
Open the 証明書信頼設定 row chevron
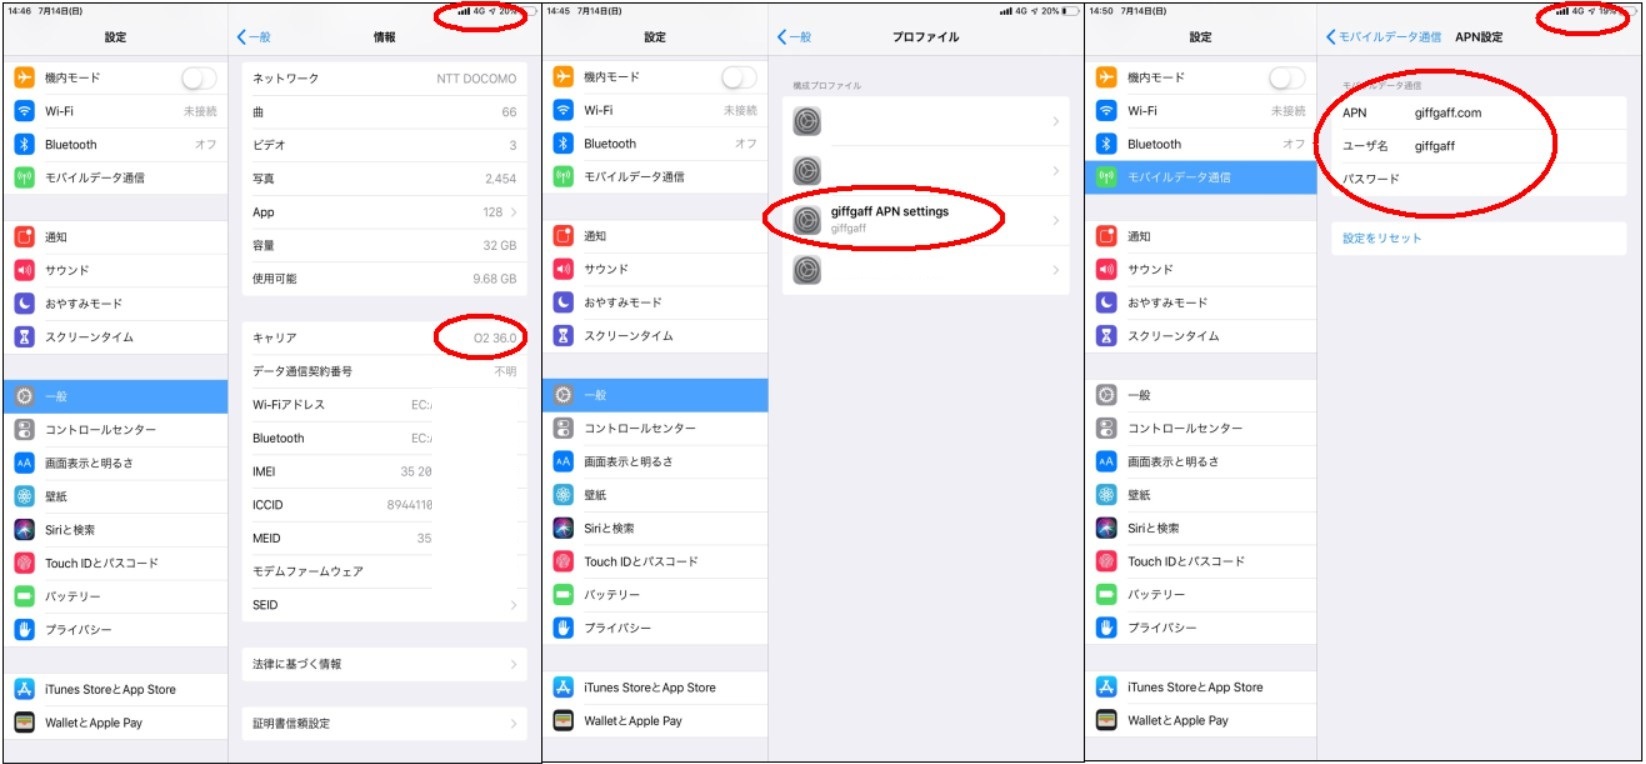(x=514, y=723)
